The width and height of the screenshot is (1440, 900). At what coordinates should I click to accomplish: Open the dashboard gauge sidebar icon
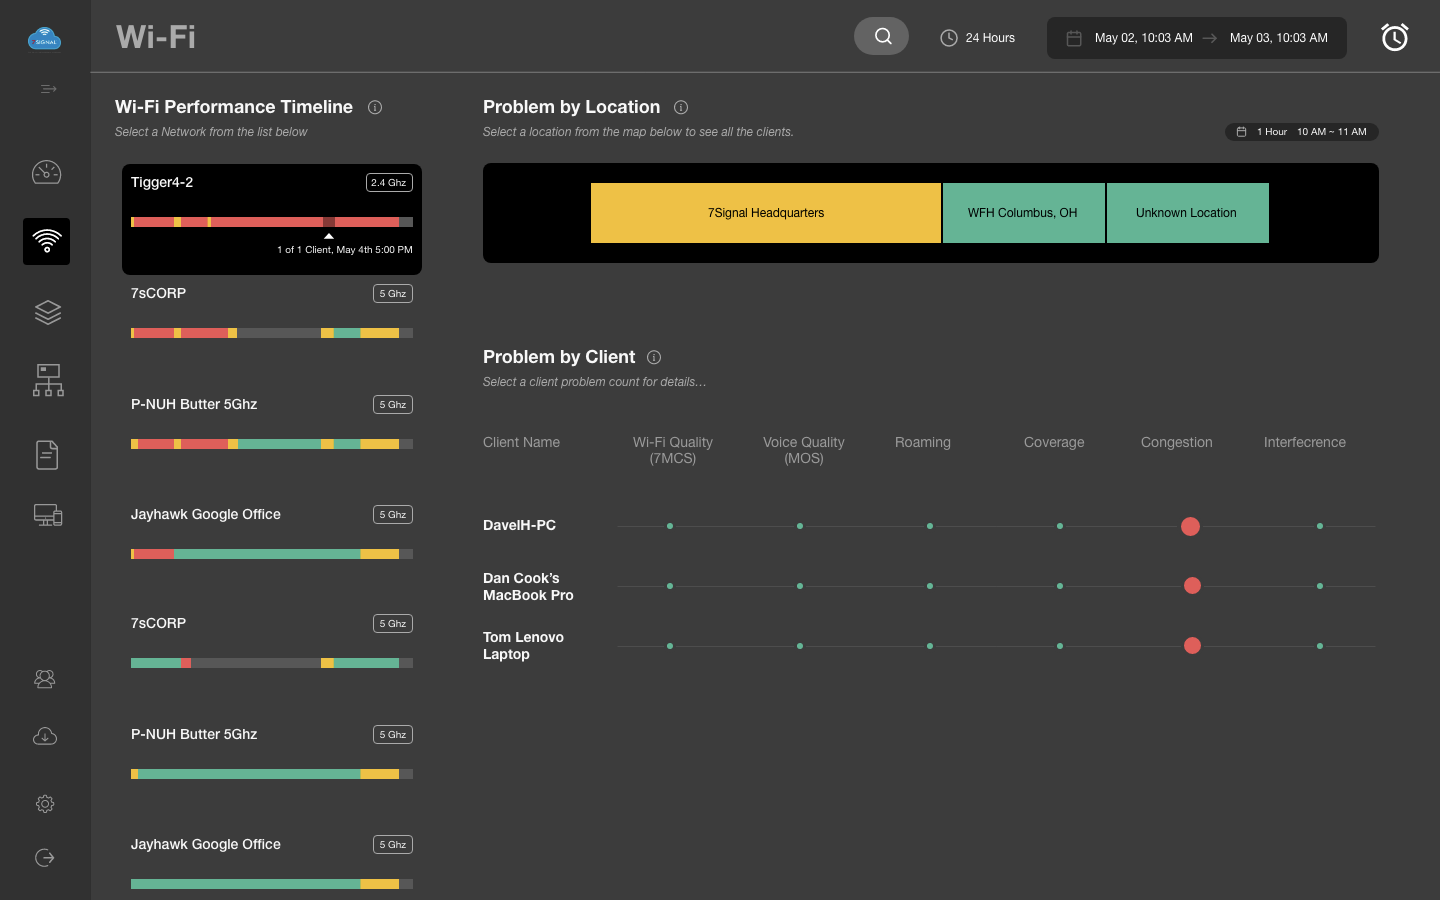coord(46,173)
